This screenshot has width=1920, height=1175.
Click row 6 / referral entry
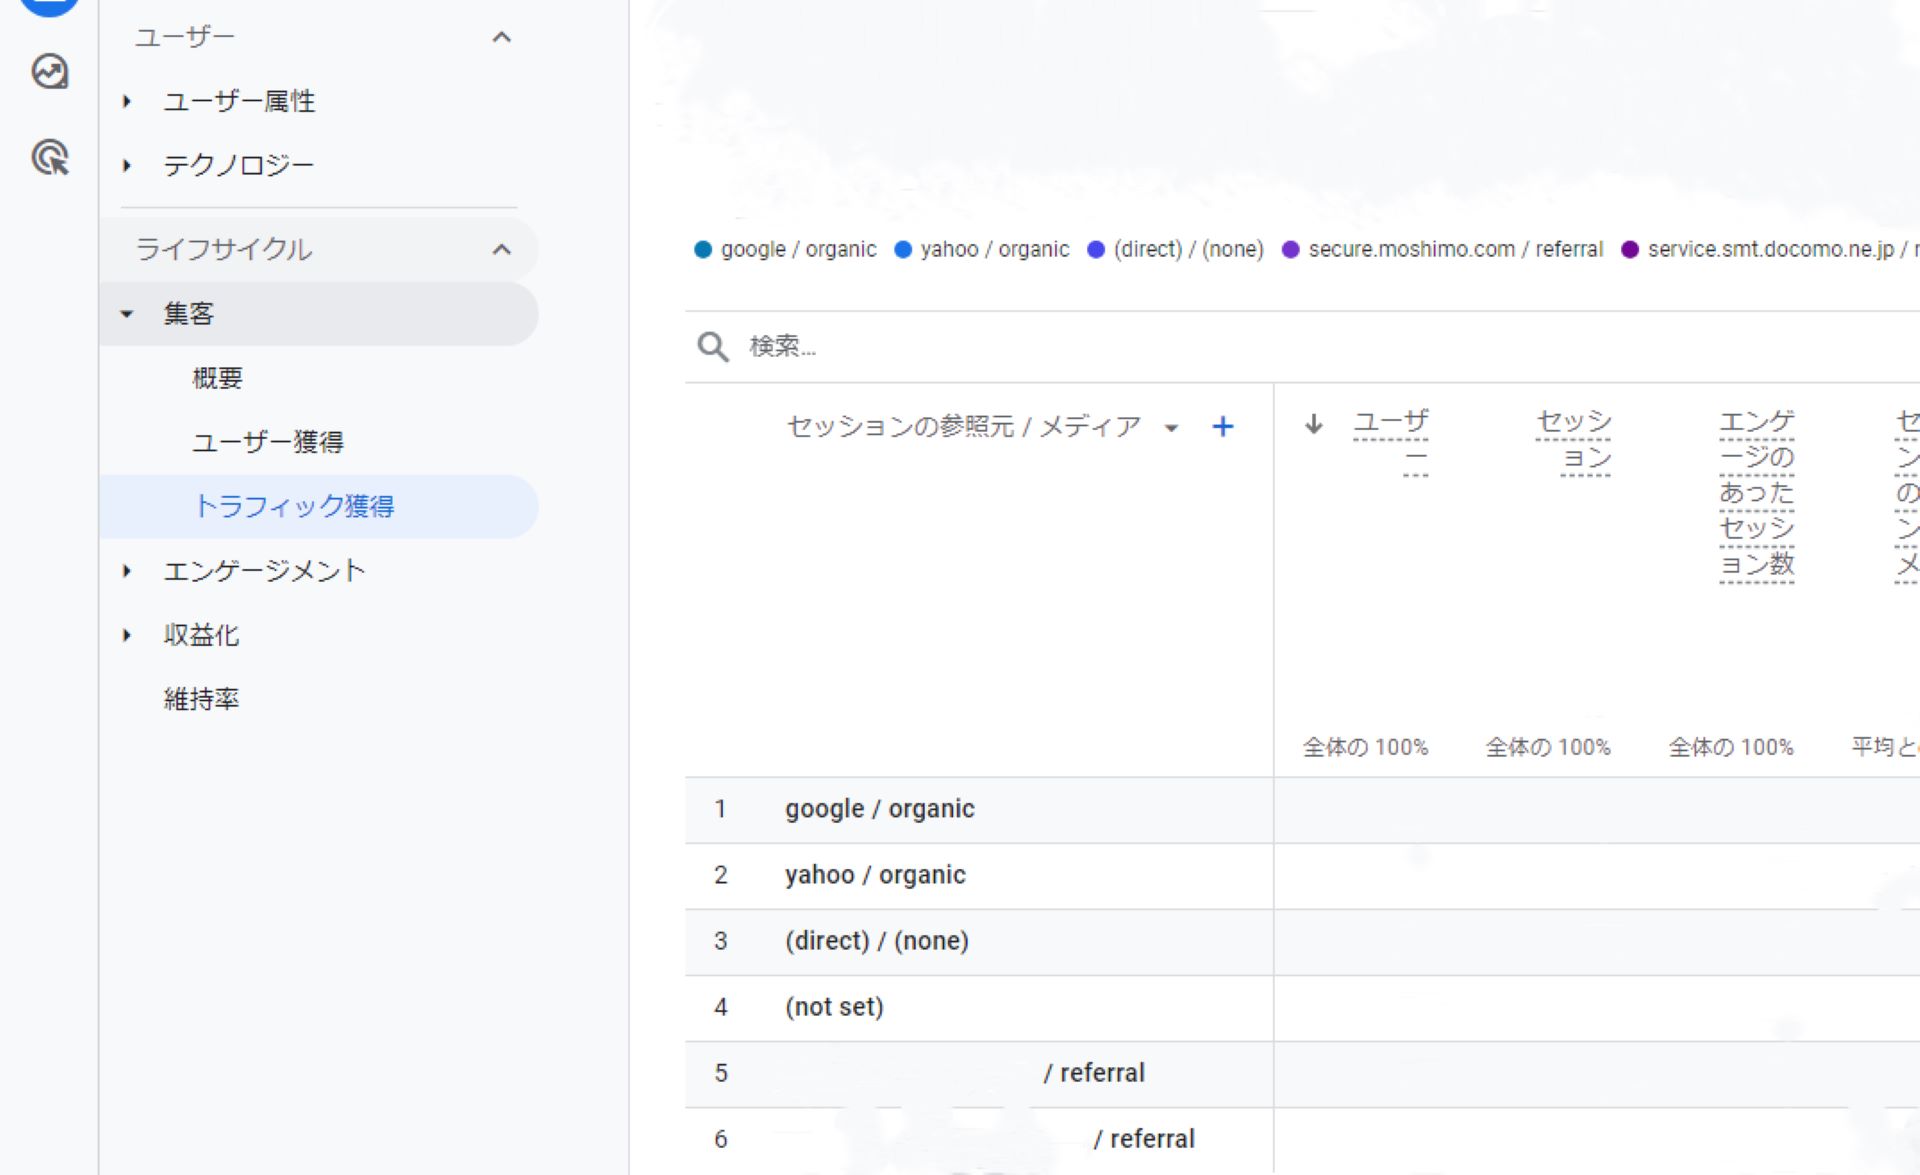click(1302, 1140)
